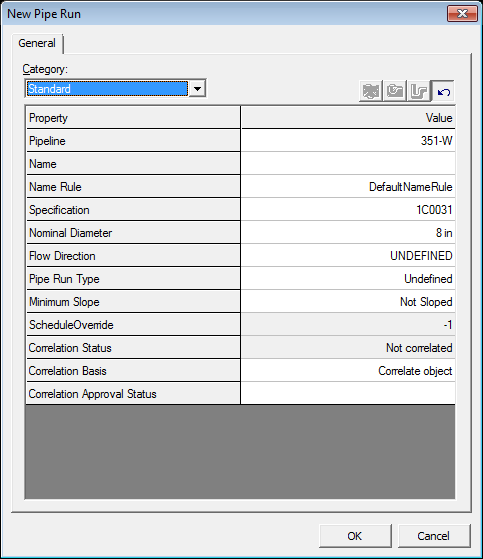Click the Correlation Basis Correlate object value
Screen dimensions: 483x559
coord(348,371)
